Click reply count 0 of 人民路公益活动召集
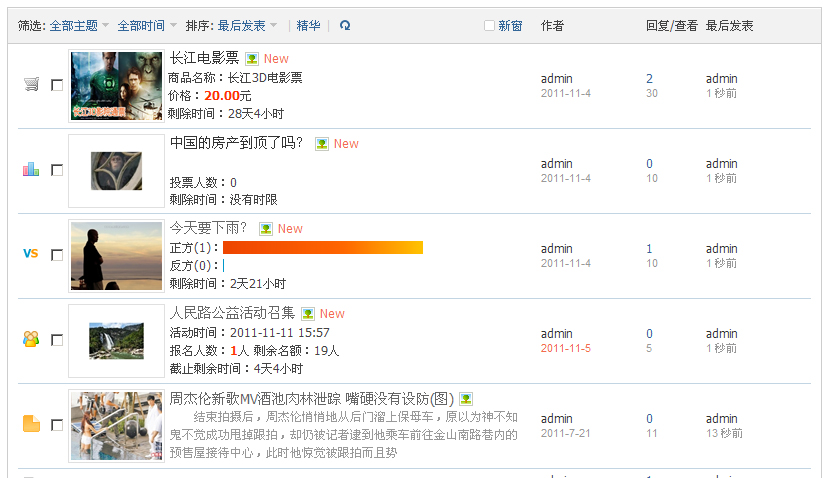The height and width of the screenshot is (478, 832). point(649,334)
